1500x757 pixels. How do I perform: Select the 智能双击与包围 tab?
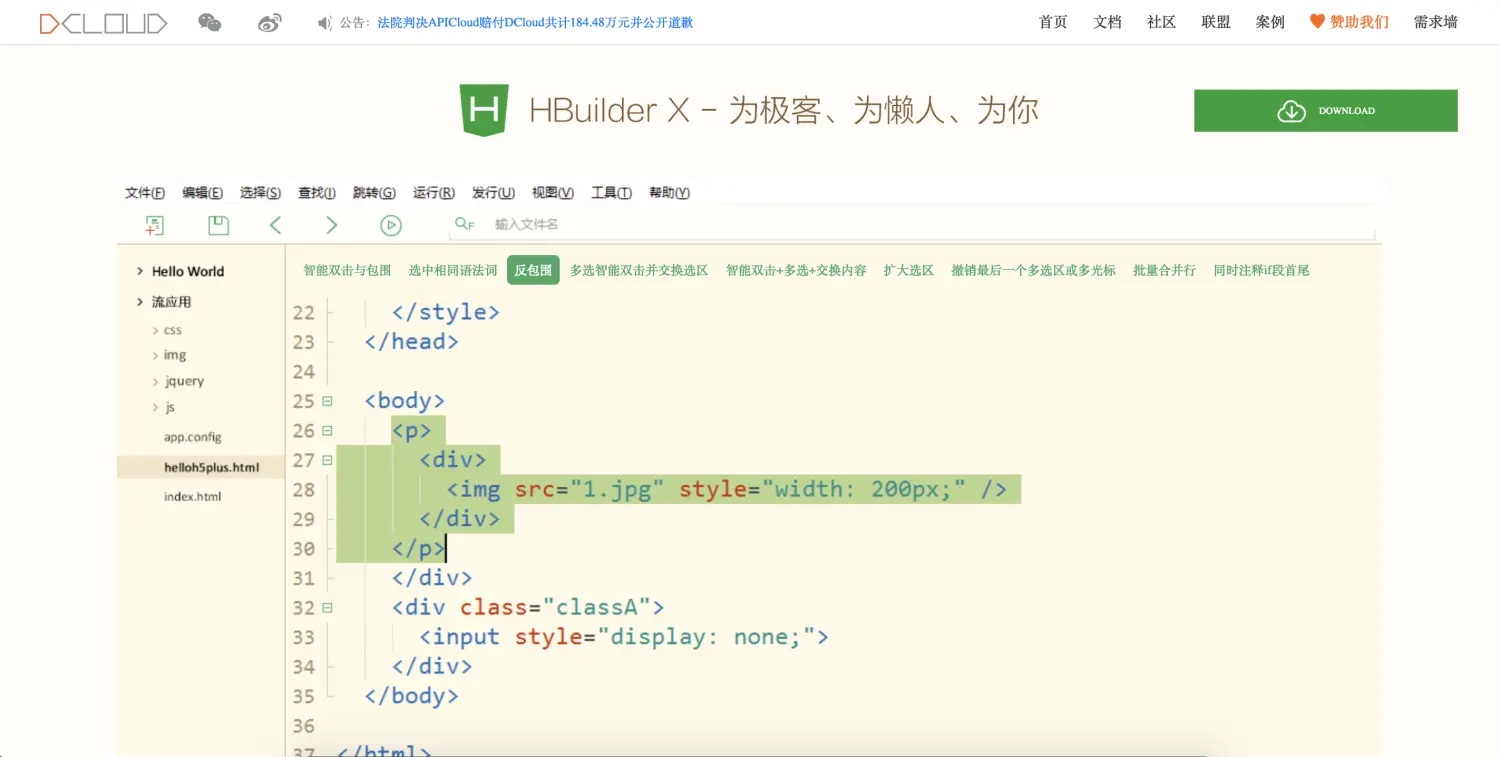[347, 270]
